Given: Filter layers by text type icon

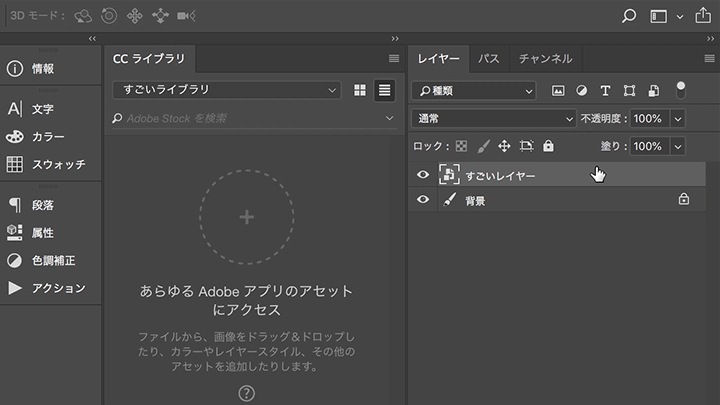Looking at the screenshot, I should tap(605, 91).
